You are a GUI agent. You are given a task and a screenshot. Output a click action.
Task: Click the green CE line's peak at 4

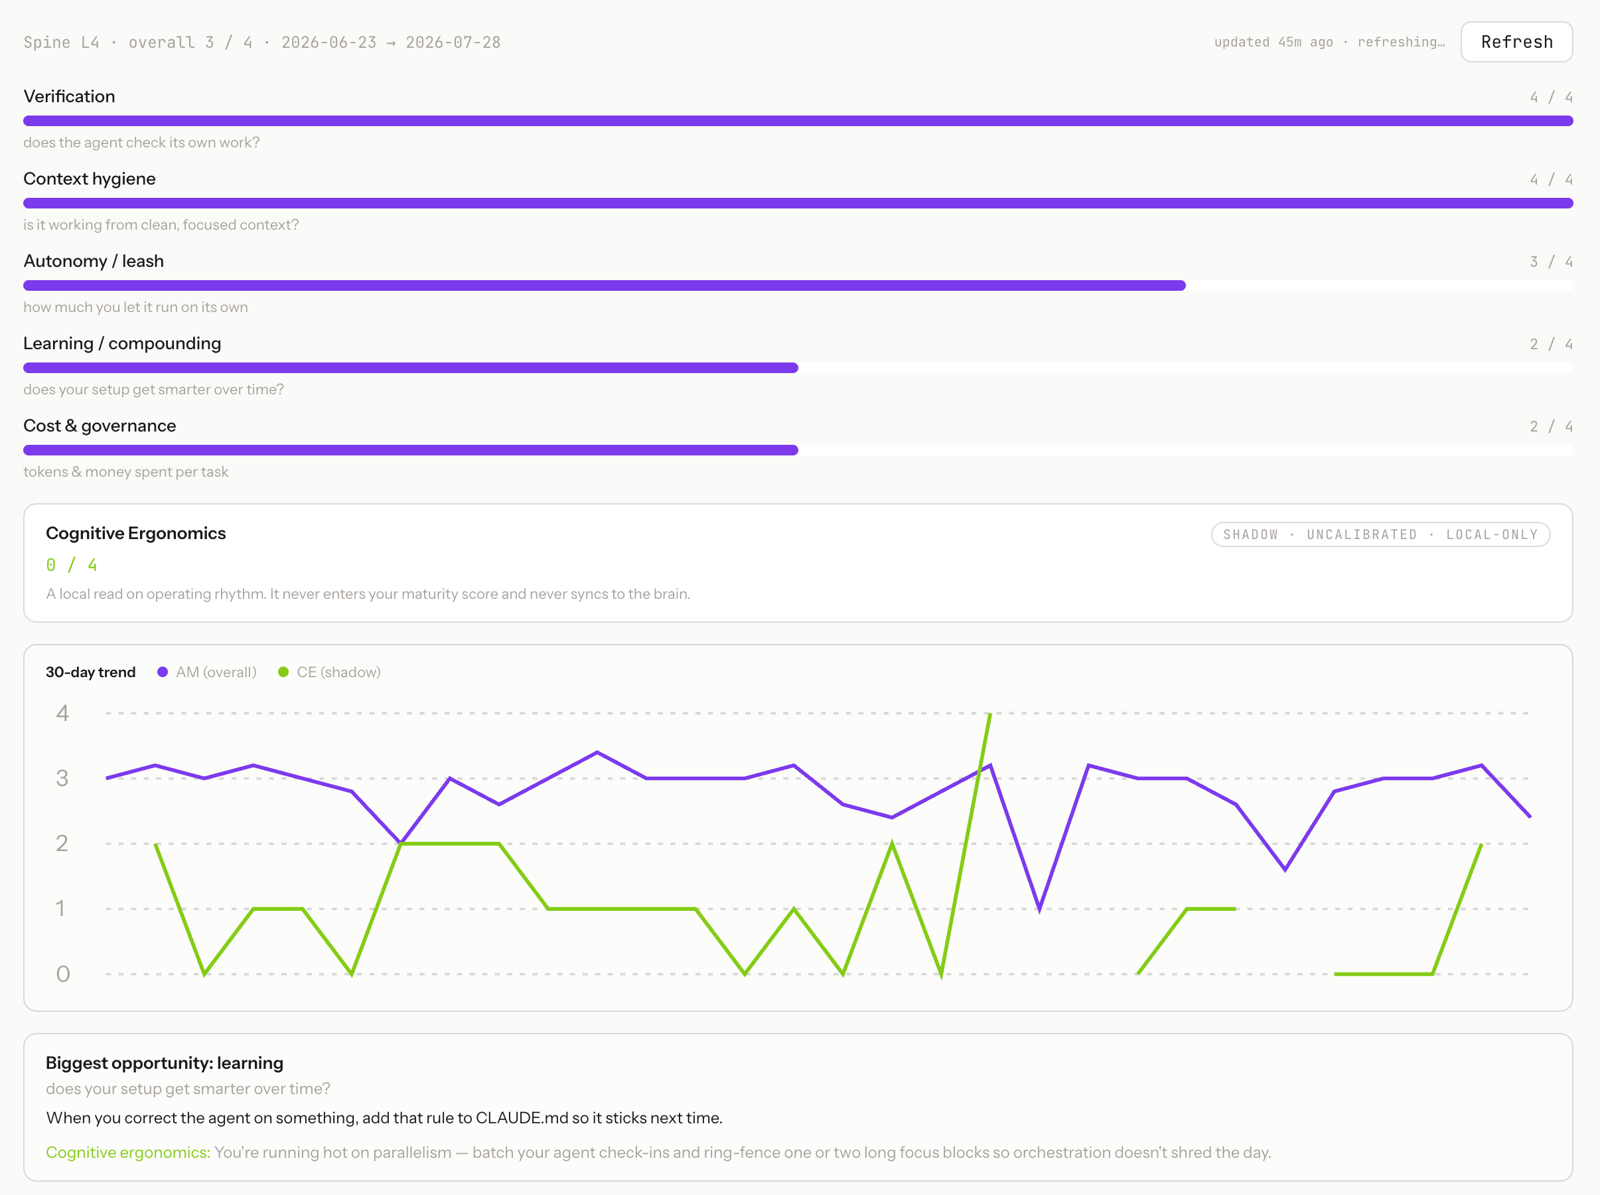[x=990, y=714]
